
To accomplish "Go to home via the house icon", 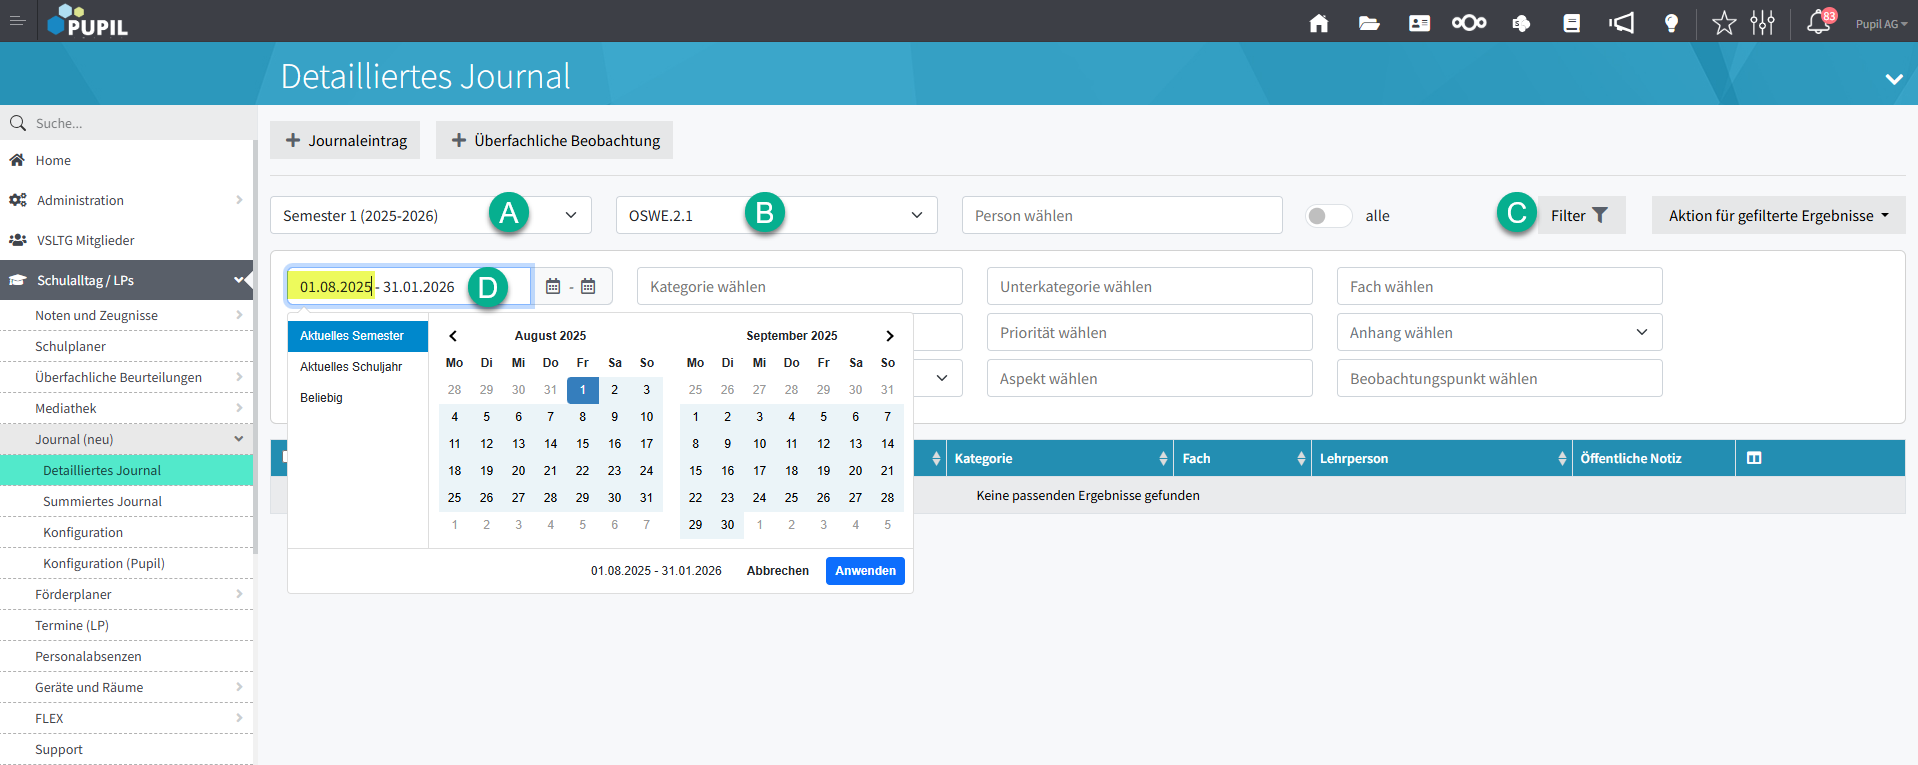I will point(1319,23).
